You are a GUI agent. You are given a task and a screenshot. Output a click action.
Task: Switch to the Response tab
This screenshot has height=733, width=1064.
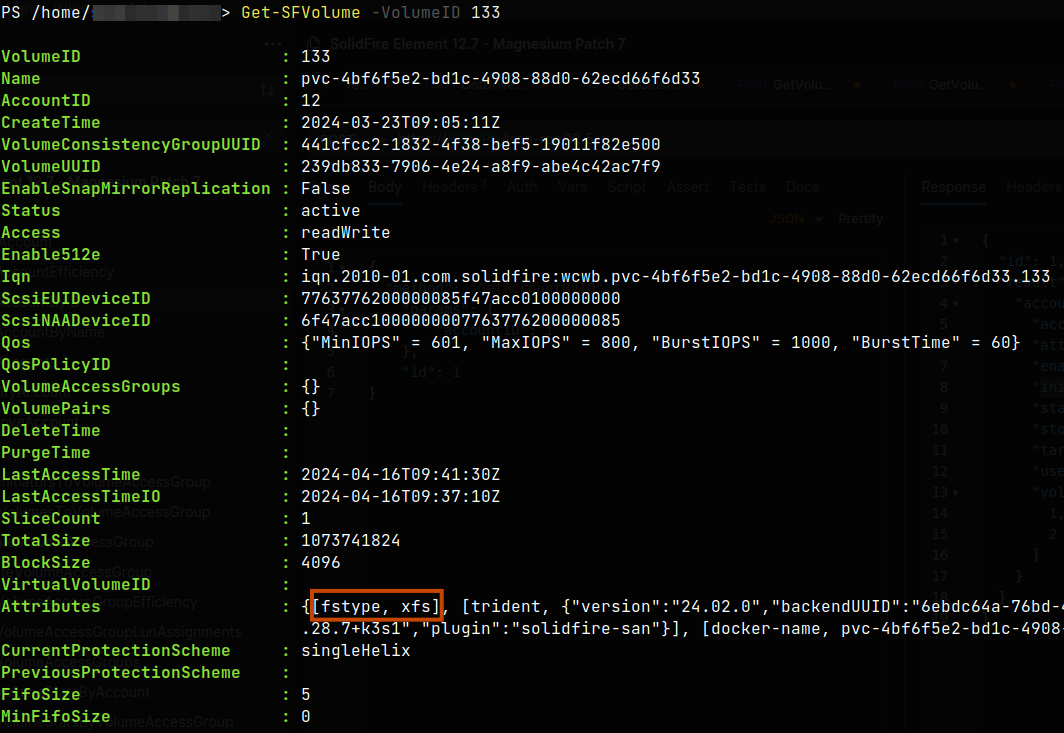[953, 187]
